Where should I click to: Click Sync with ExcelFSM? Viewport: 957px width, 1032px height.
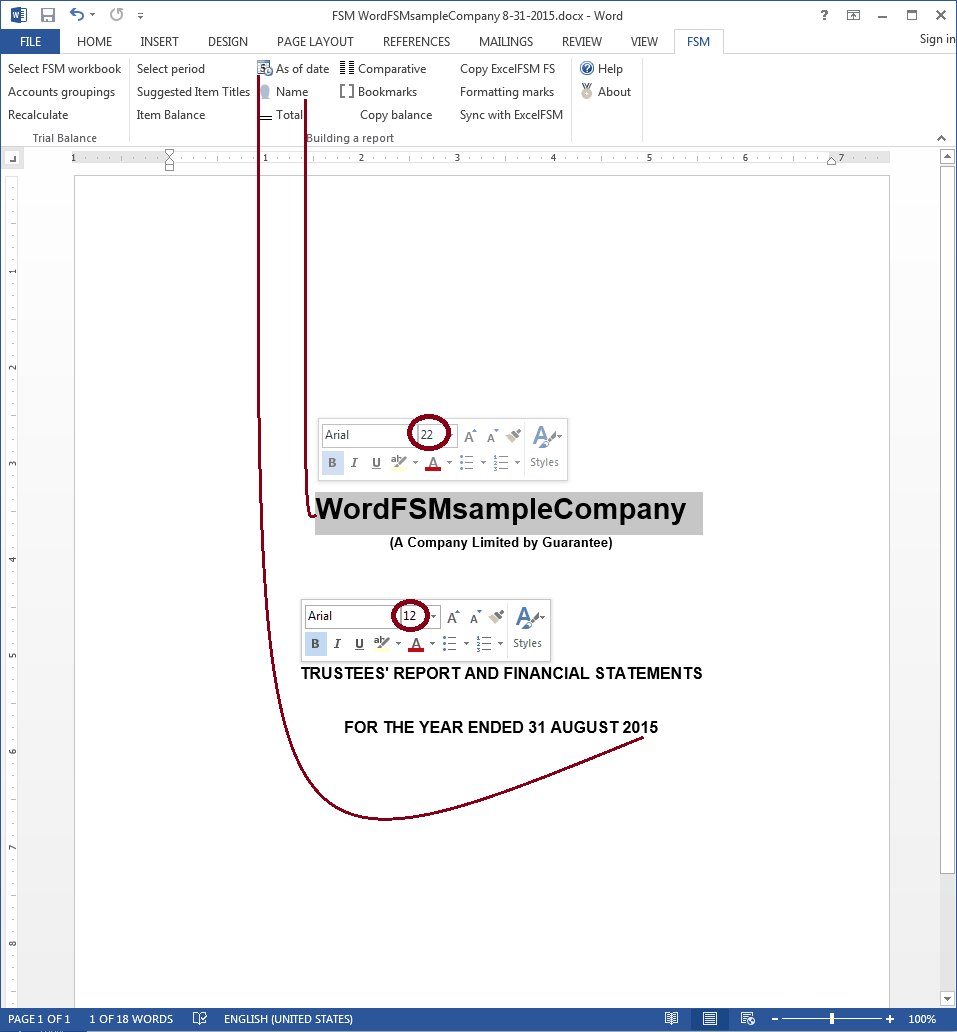tap(511, 115)
